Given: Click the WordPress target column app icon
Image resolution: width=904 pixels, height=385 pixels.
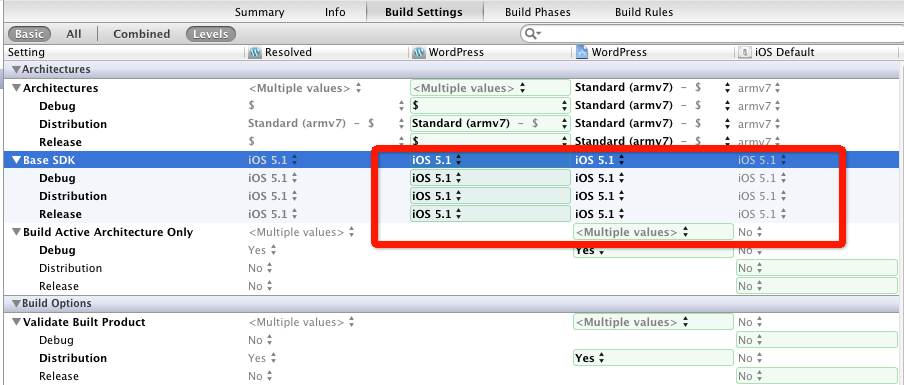Looking at the screenshot, I should point(418,52).
